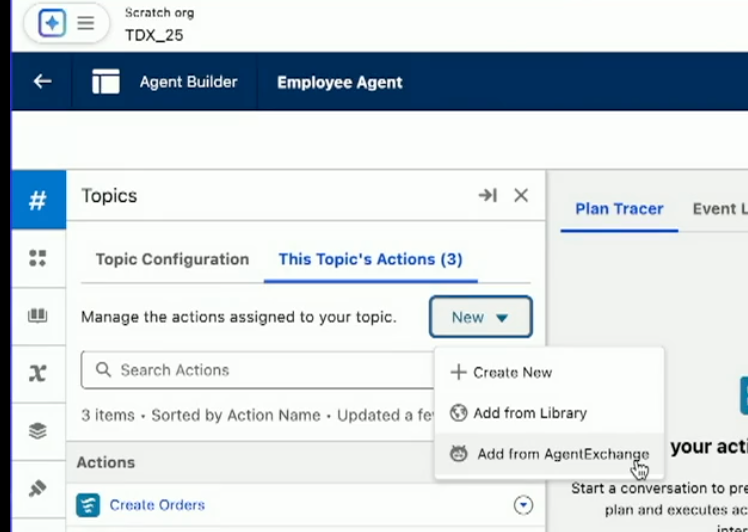Open the Create Orders action link
This screenshot has width=748, height=532.
click(157, 505)
